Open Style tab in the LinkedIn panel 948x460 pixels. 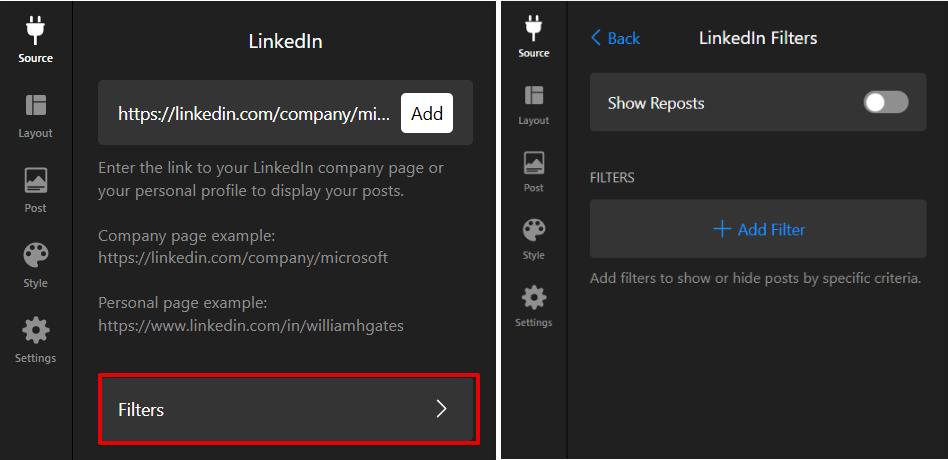point(35,265)
